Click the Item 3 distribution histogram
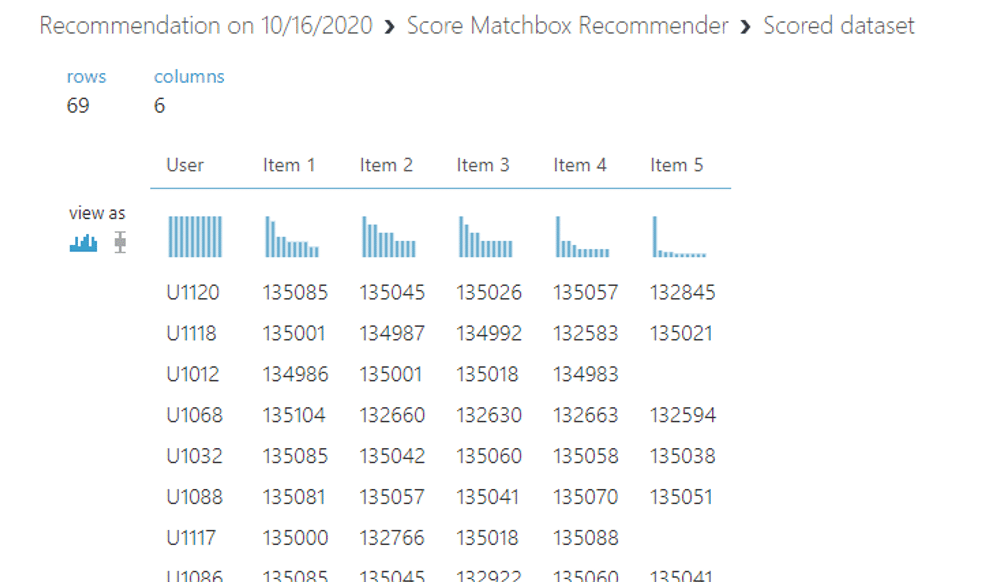This screenshot has width=996, height=586. 486,237
